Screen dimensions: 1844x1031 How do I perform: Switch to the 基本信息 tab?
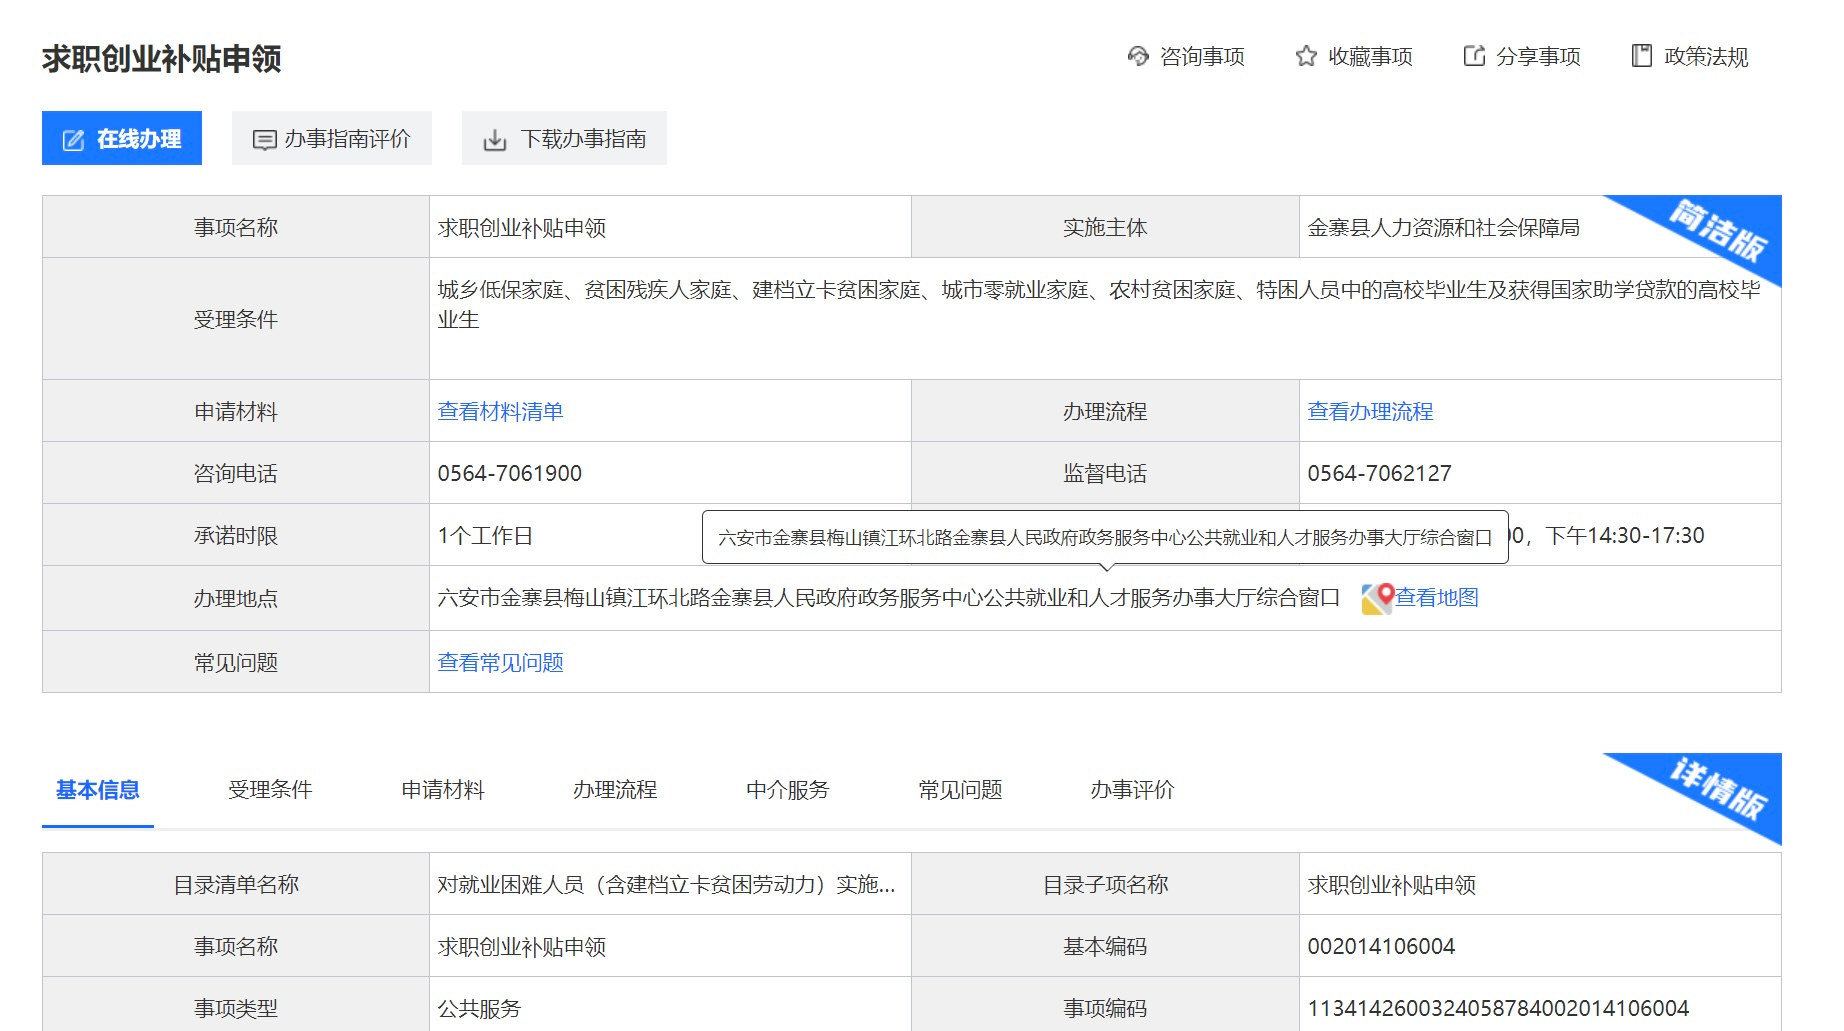[x=98, y=790]
